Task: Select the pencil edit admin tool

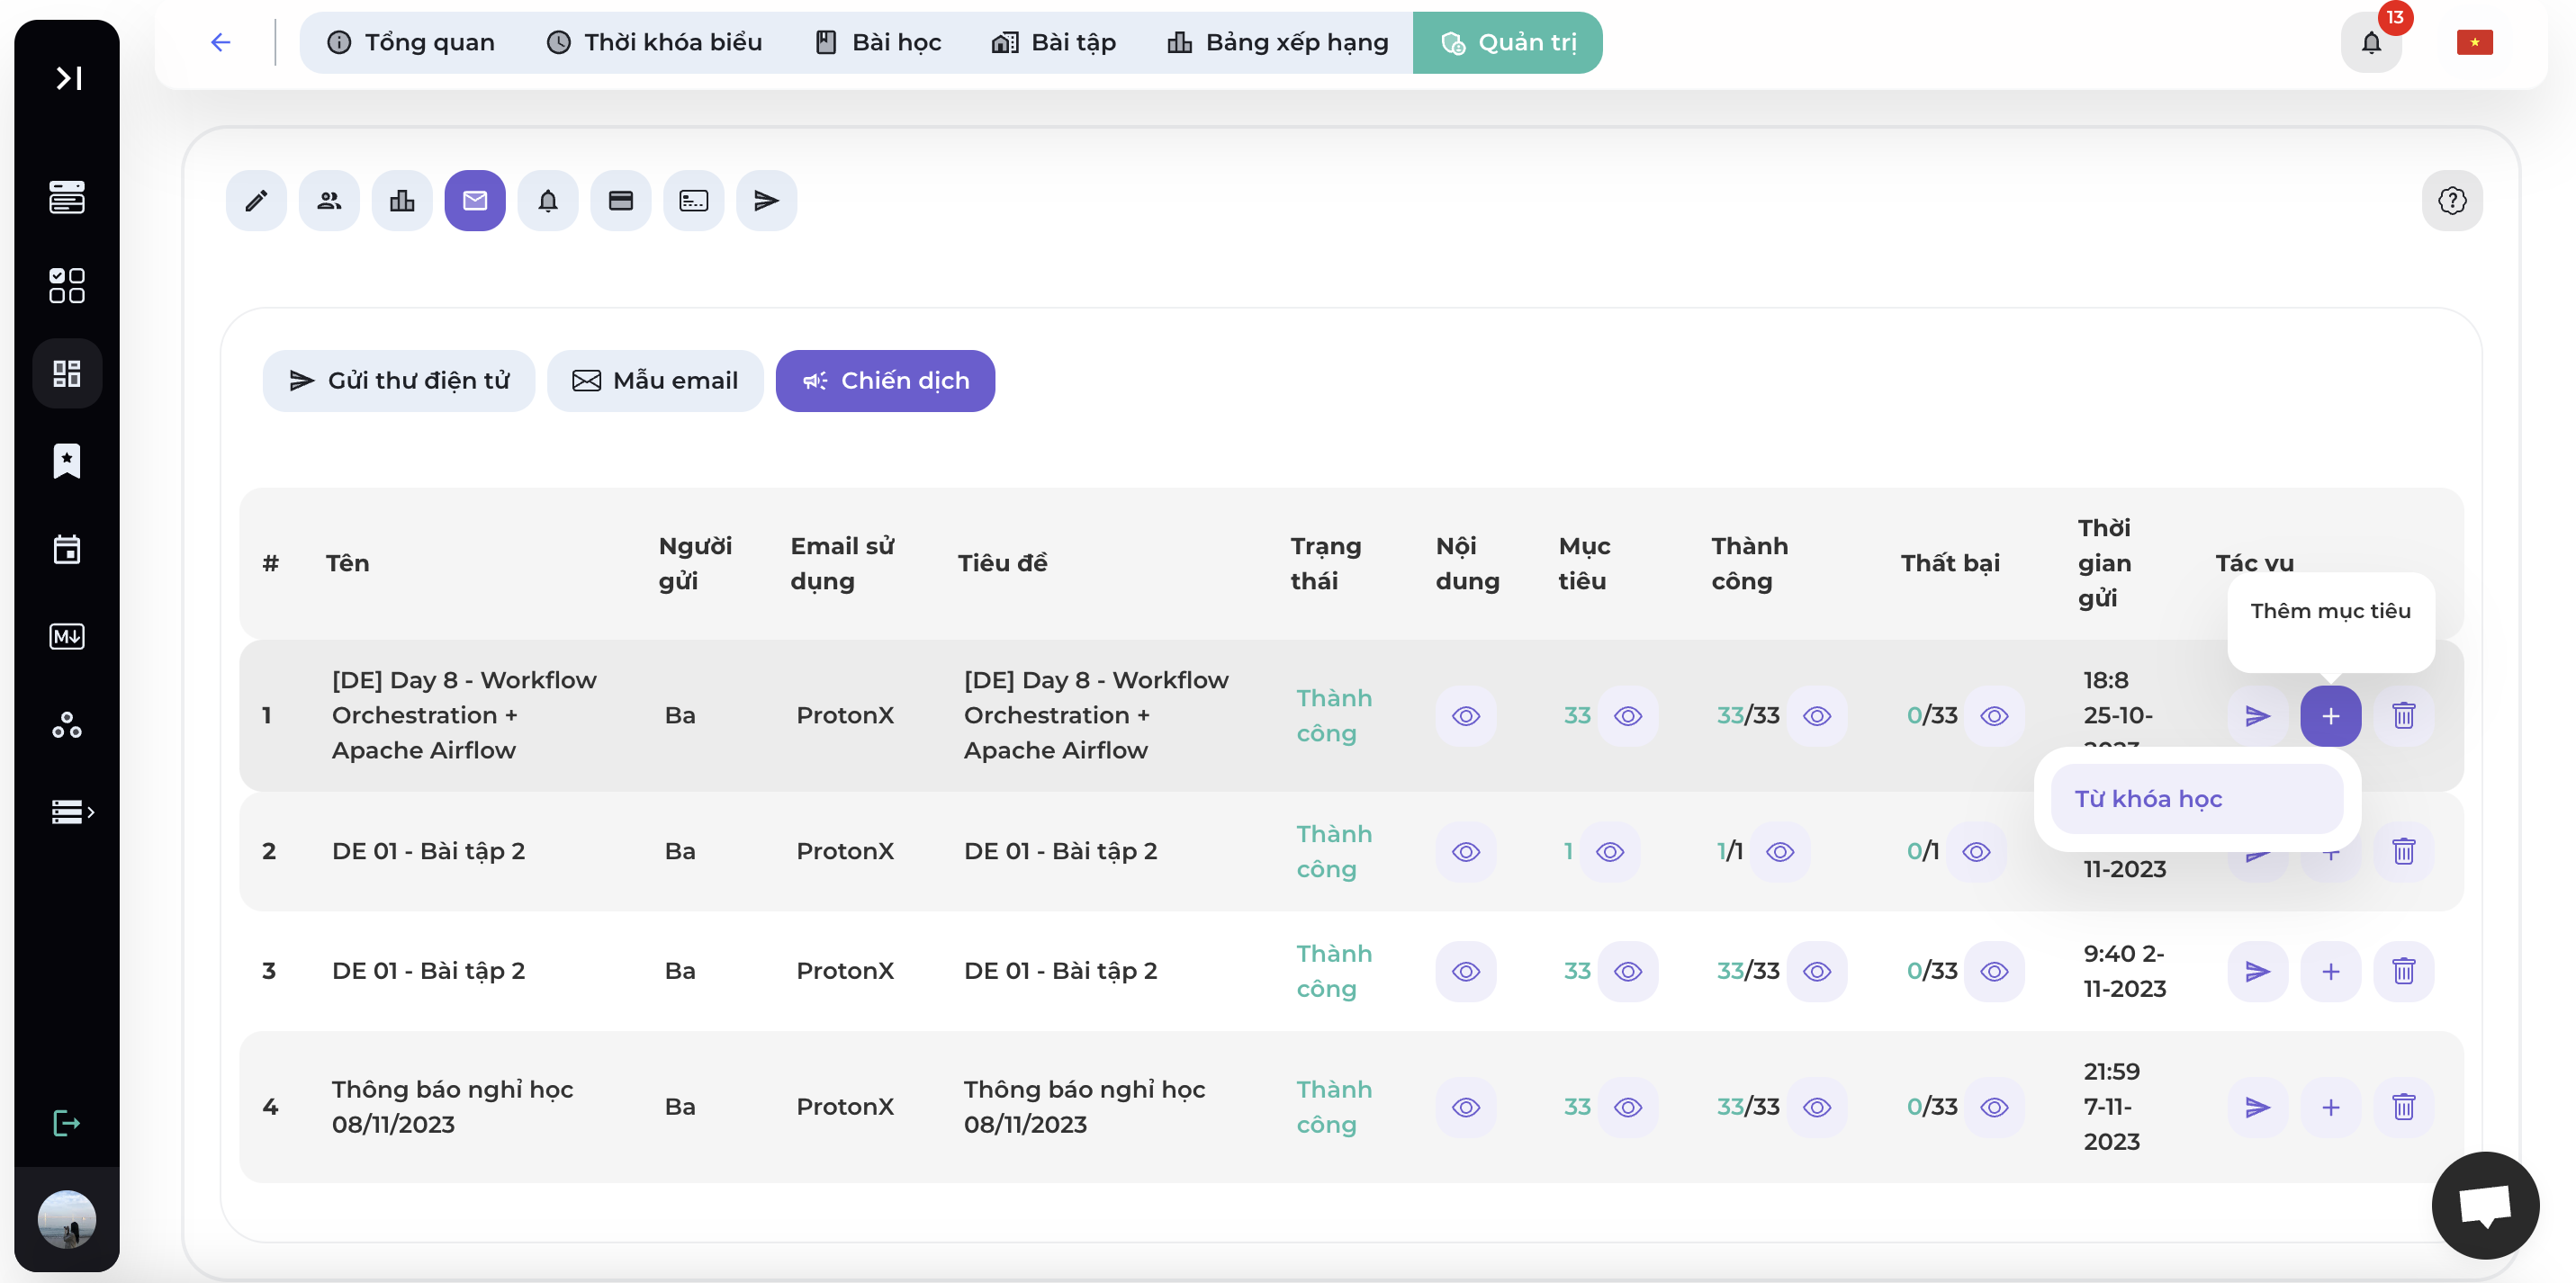Action: coord(256,201)
